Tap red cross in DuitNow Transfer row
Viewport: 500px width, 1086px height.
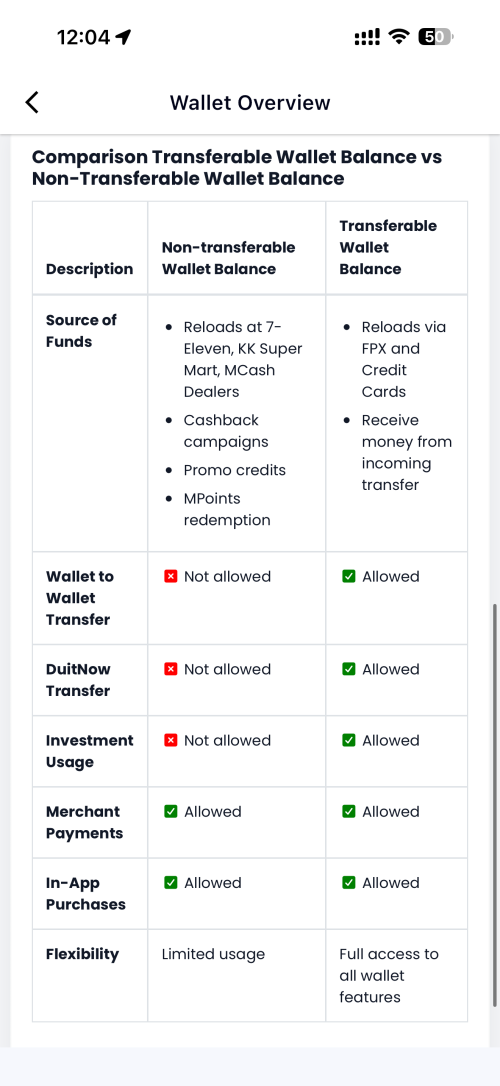170,669
